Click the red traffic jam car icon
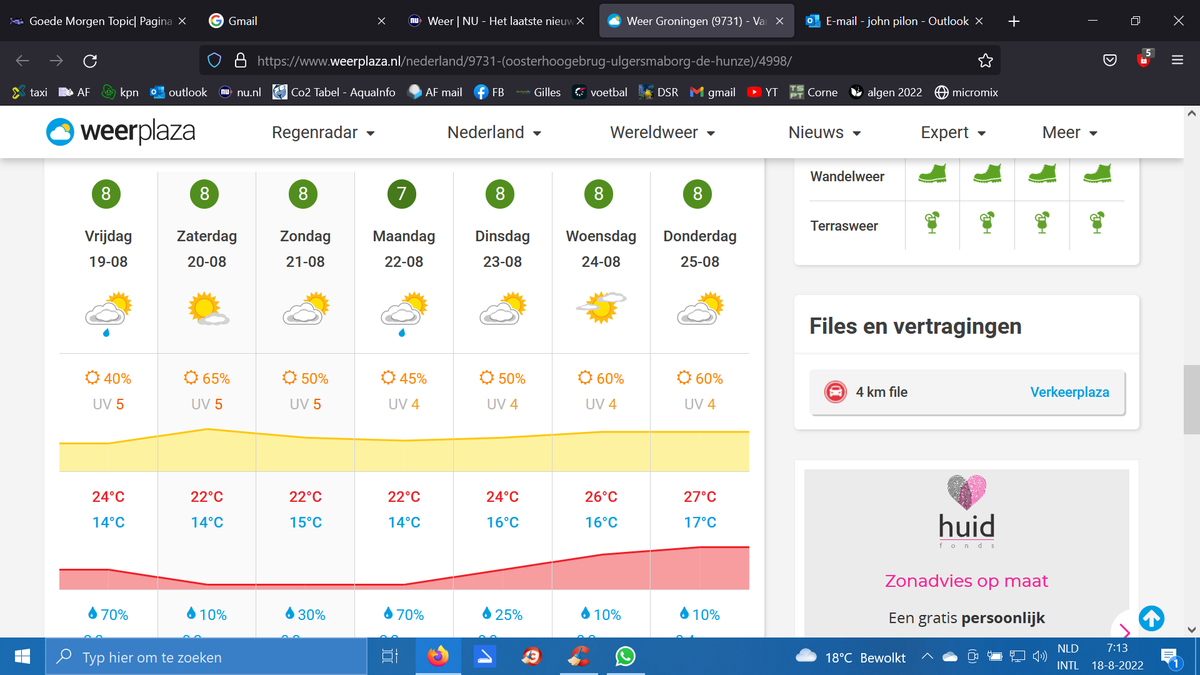Image resolution: width=1200 pixels, height=675 pixels. [x=833, y=393]
